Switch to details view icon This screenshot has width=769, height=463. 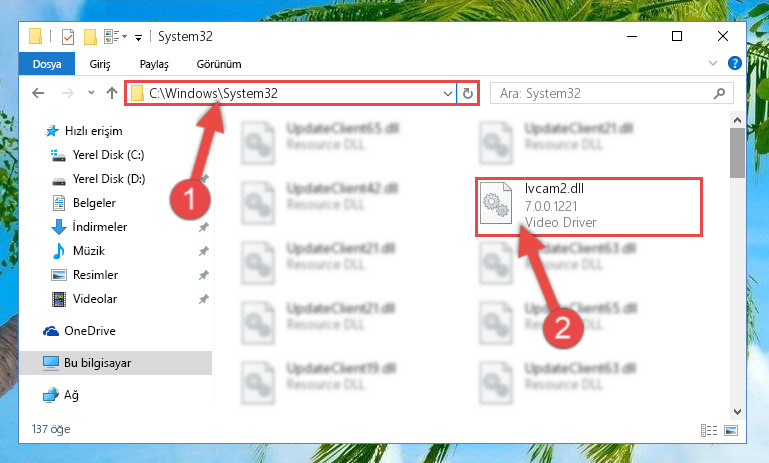709,430
